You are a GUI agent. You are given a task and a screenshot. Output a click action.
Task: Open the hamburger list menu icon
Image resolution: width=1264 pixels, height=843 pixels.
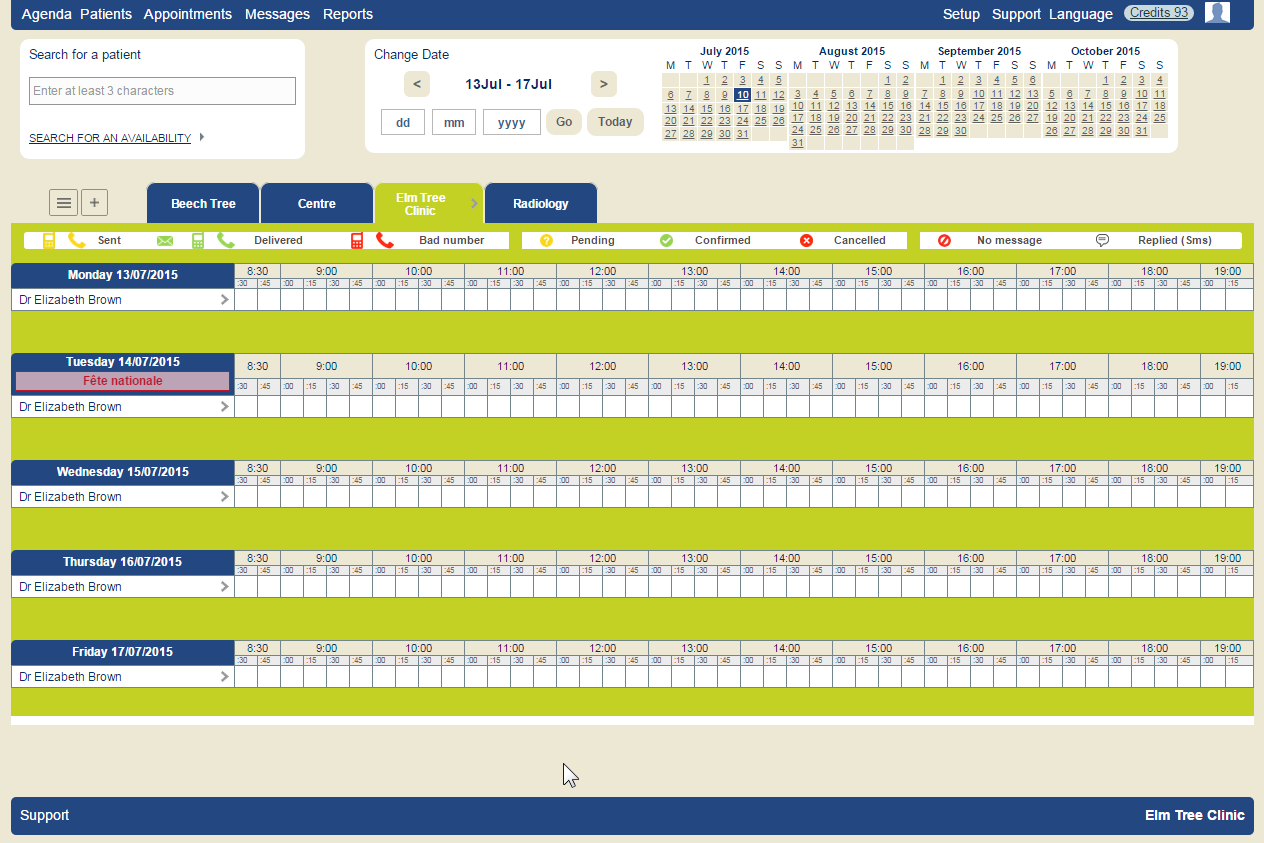pos(64,203)
